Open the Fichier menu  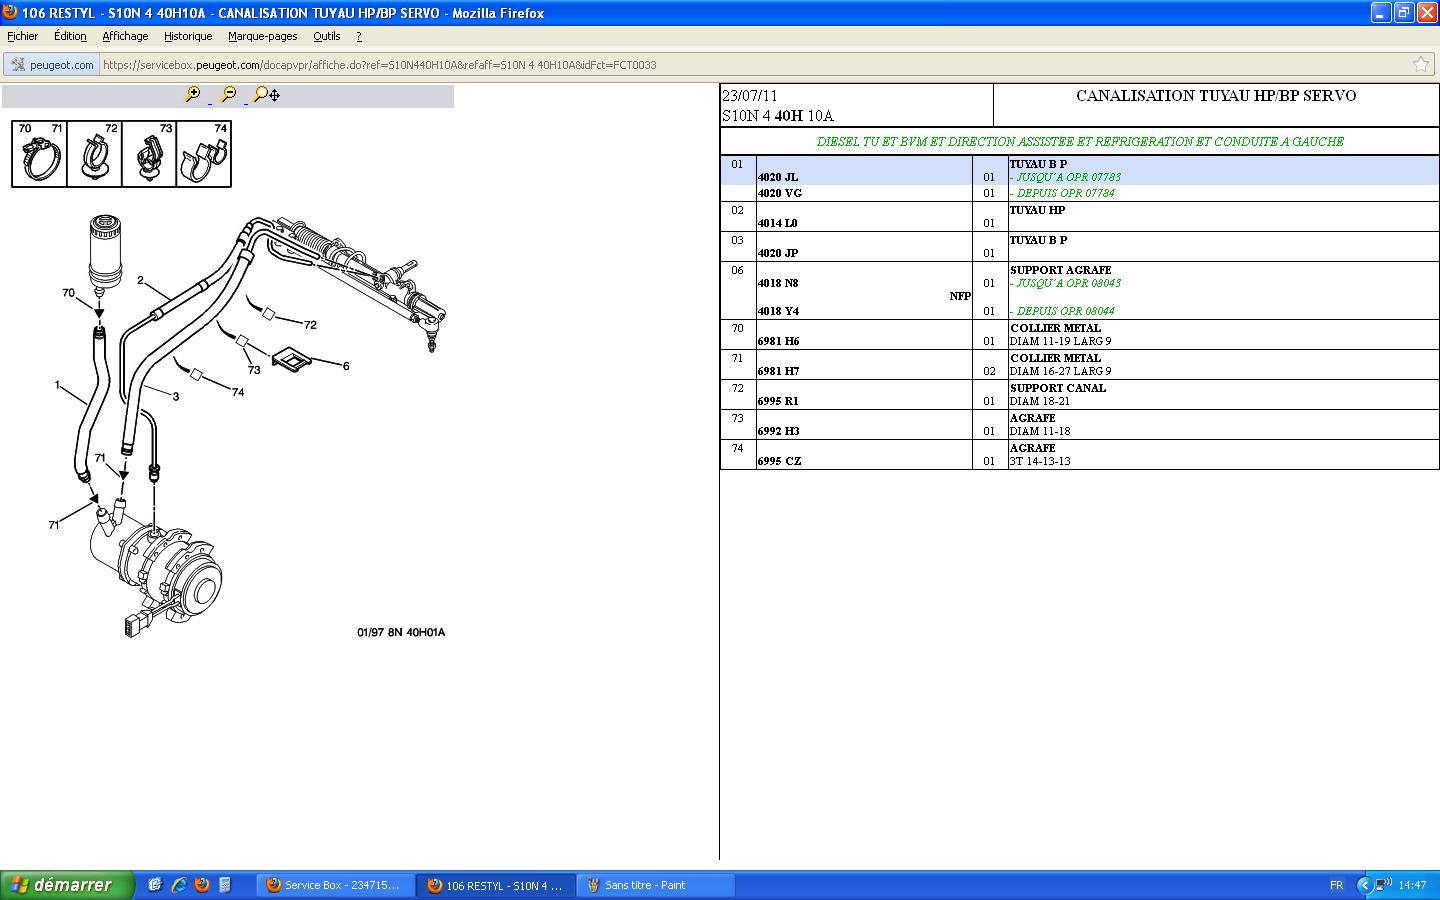point(22,36)
